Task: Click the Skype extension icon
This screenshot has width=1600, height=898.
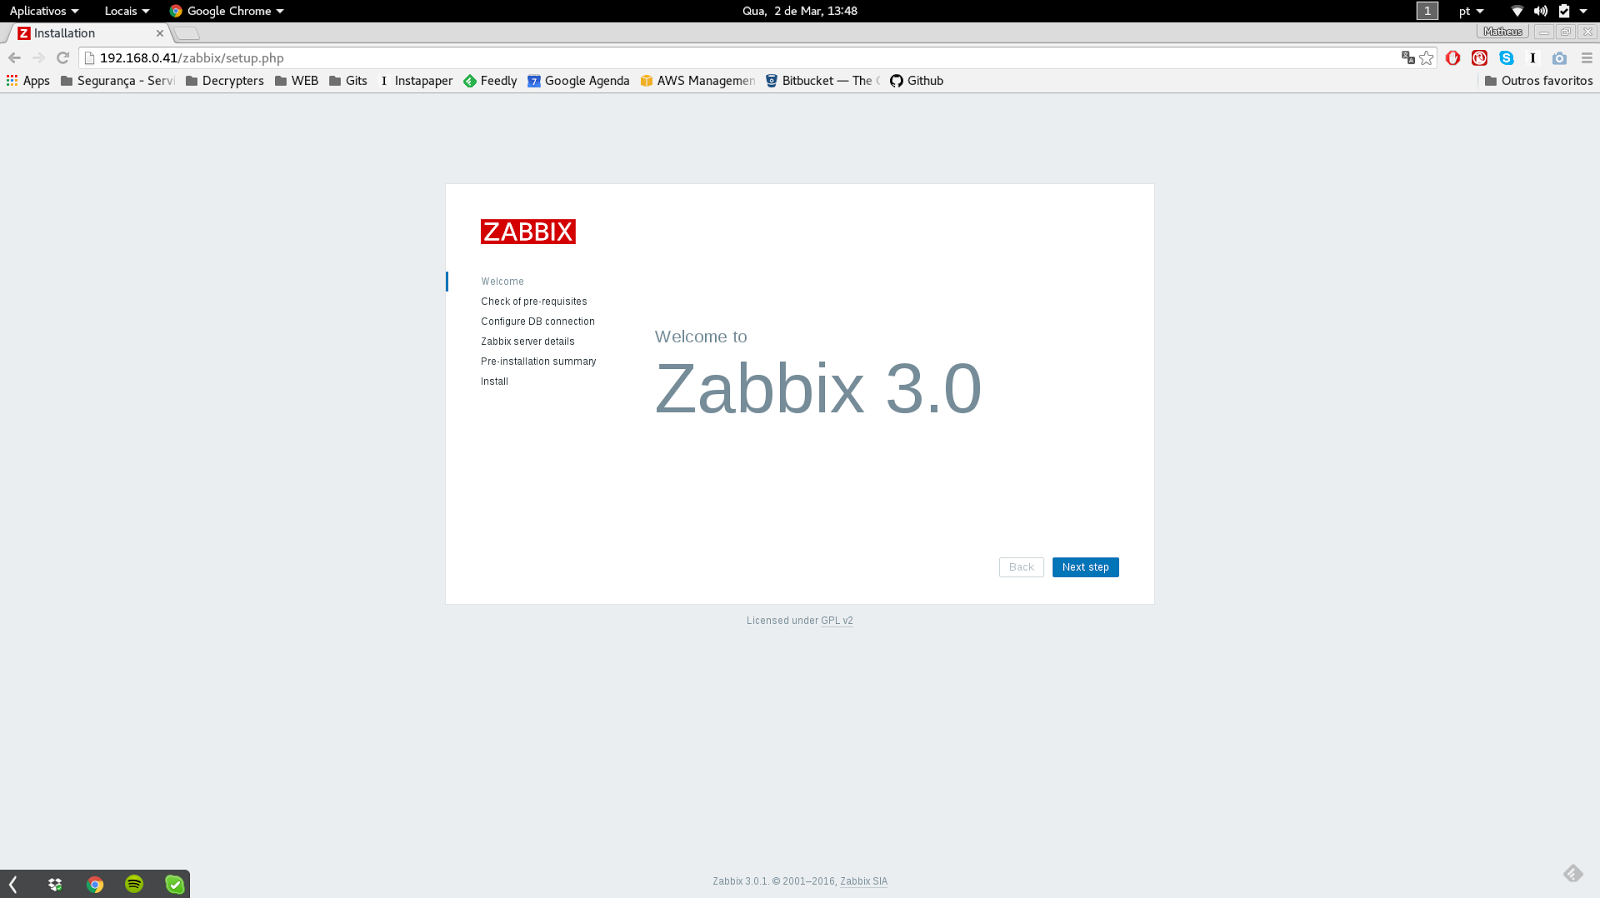Action: pos(1506,58)
